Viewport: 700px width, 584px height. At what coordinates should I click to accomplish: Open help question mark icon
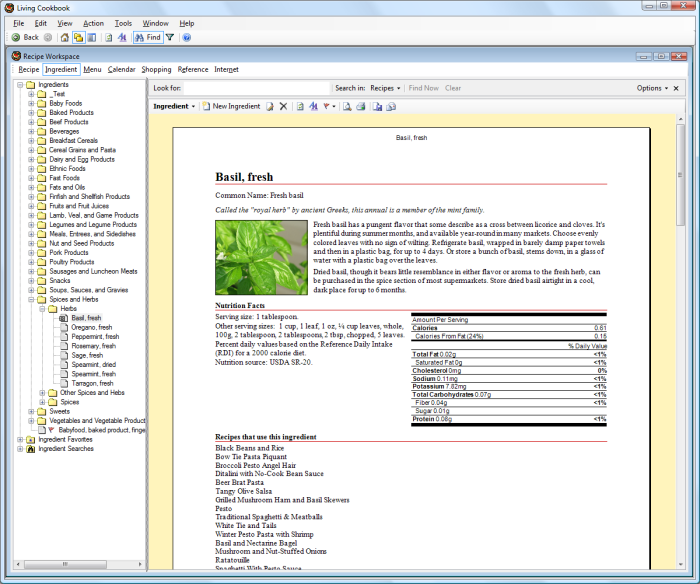187,38
